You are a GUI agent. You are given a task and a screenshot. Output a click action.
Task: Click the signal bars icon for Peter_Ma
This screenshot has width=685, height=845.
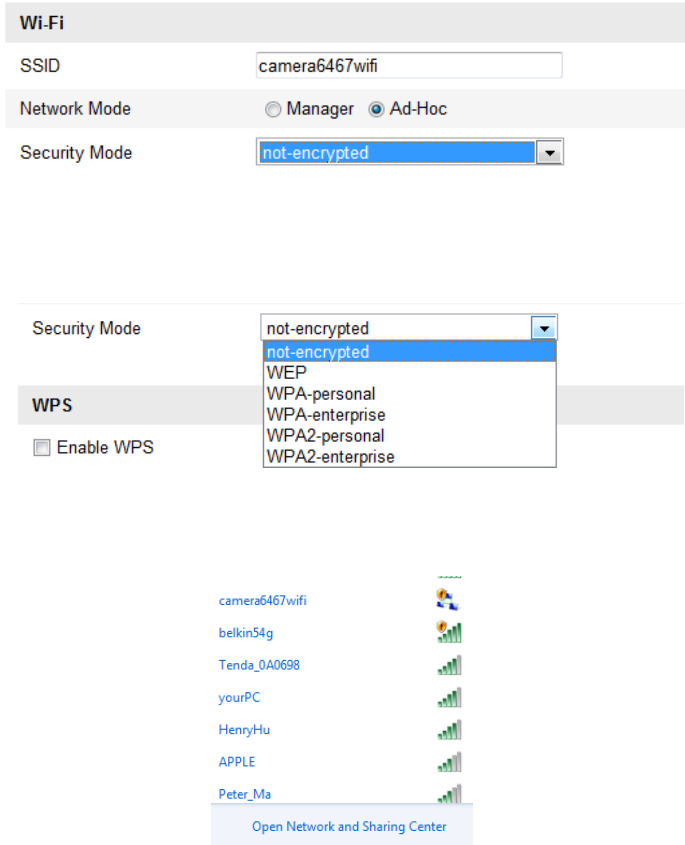[449, 794]
